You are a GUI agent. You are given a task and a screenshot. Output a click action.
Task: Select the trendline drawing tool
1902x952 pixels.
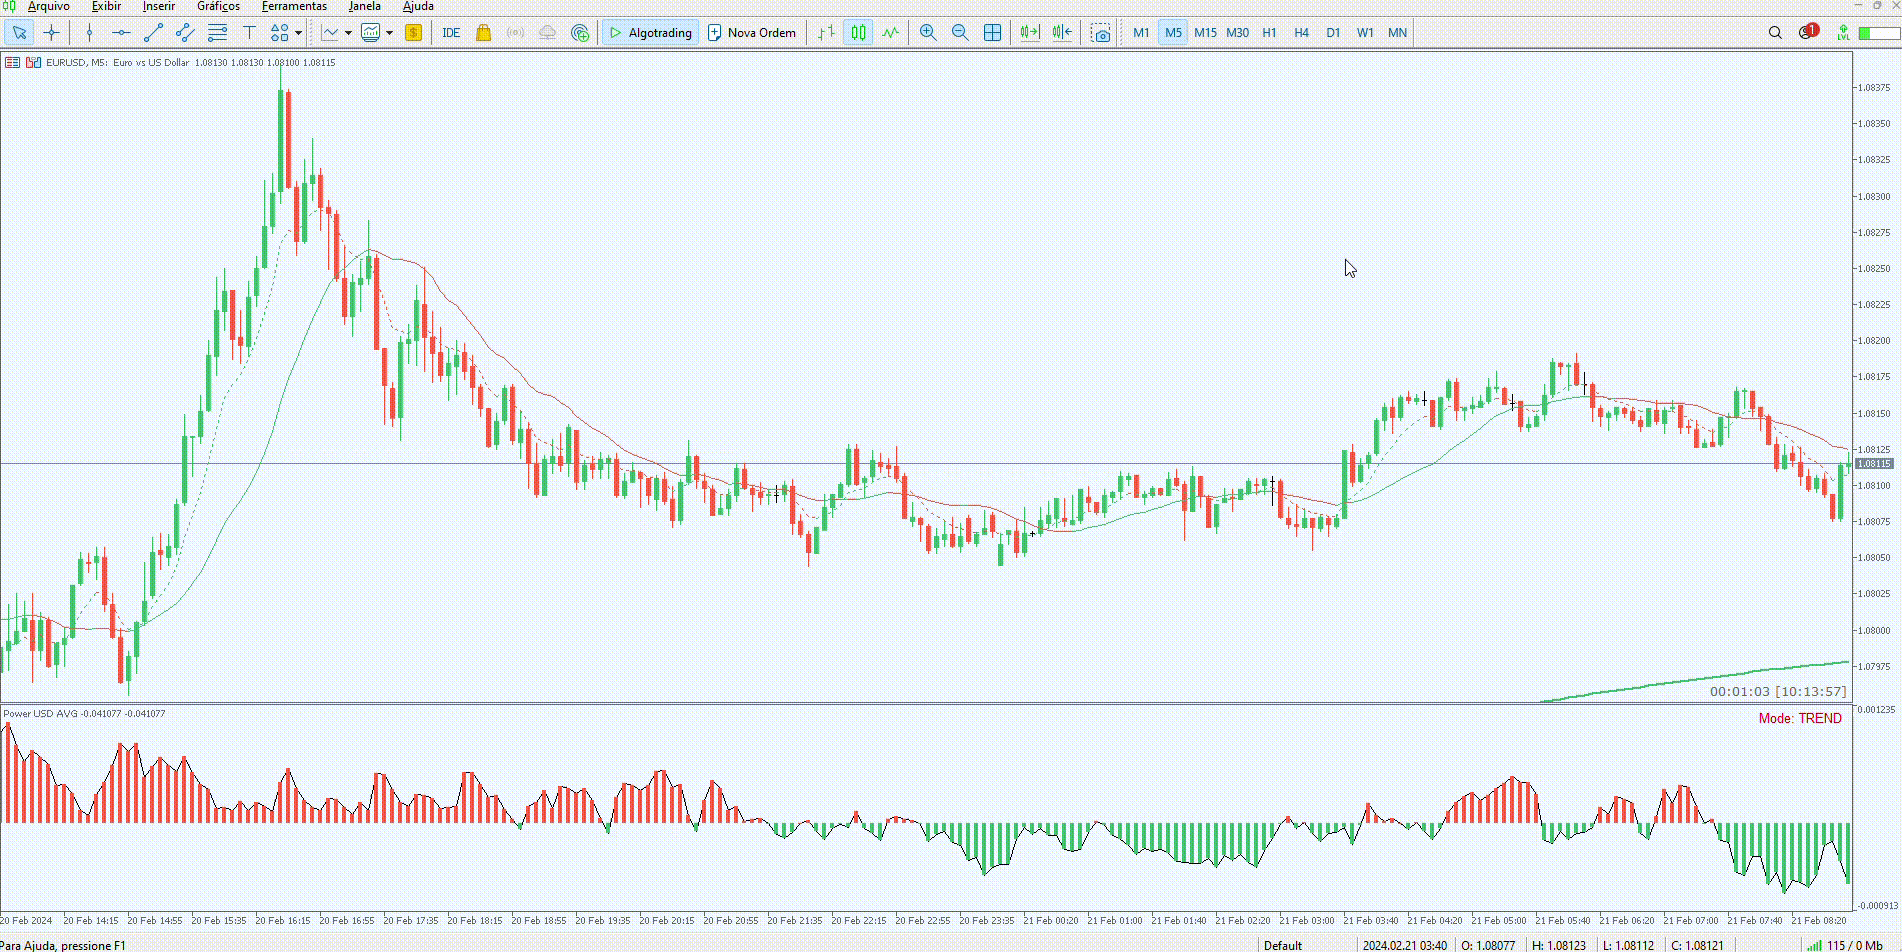coord(153,33)
